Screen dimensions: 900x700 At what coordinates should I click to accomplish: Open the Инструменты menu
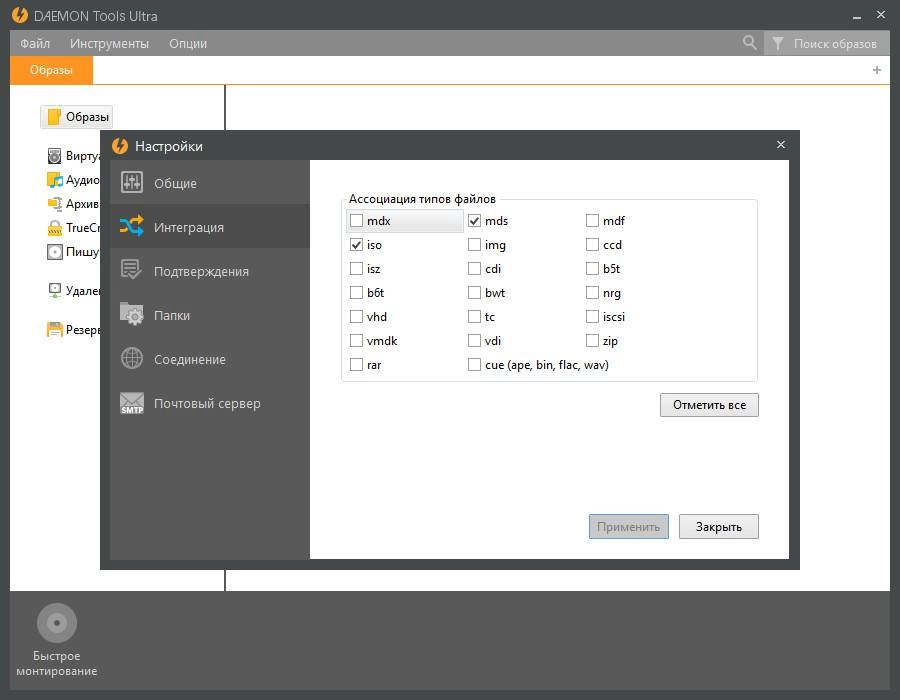coord(110,44)
